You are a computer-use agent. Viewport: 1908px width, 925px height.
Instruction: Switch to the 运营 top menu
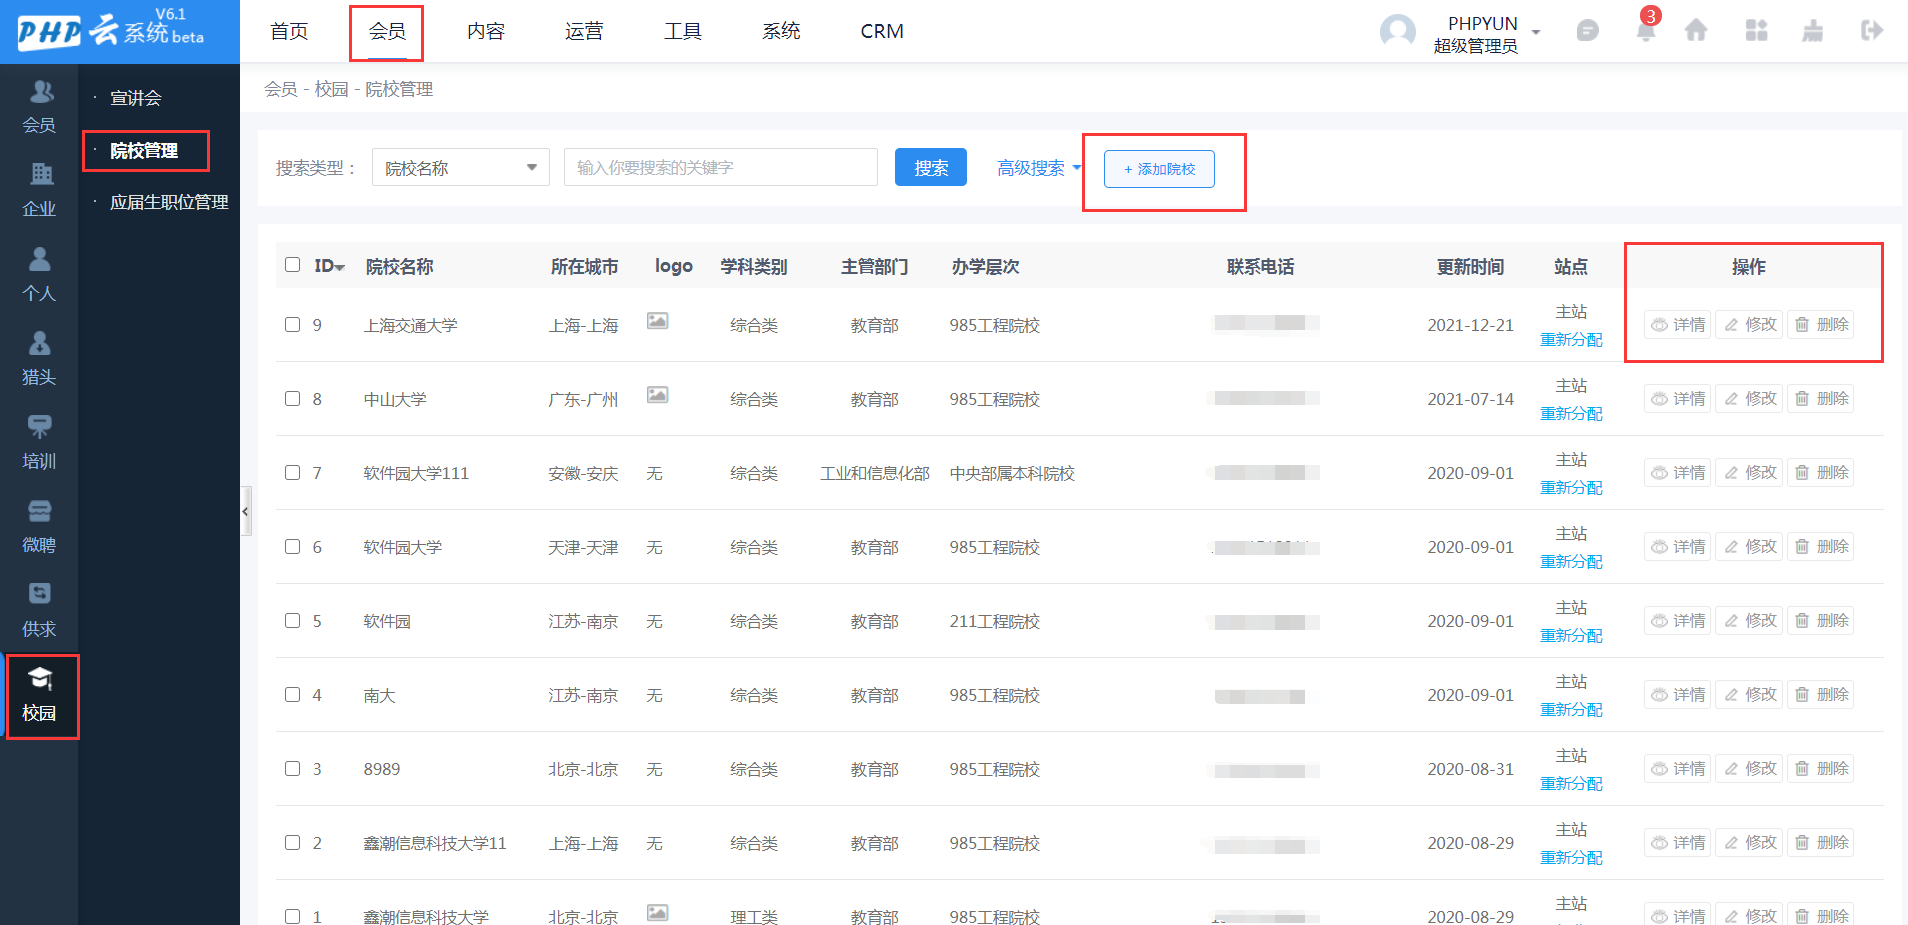(584, 31)
